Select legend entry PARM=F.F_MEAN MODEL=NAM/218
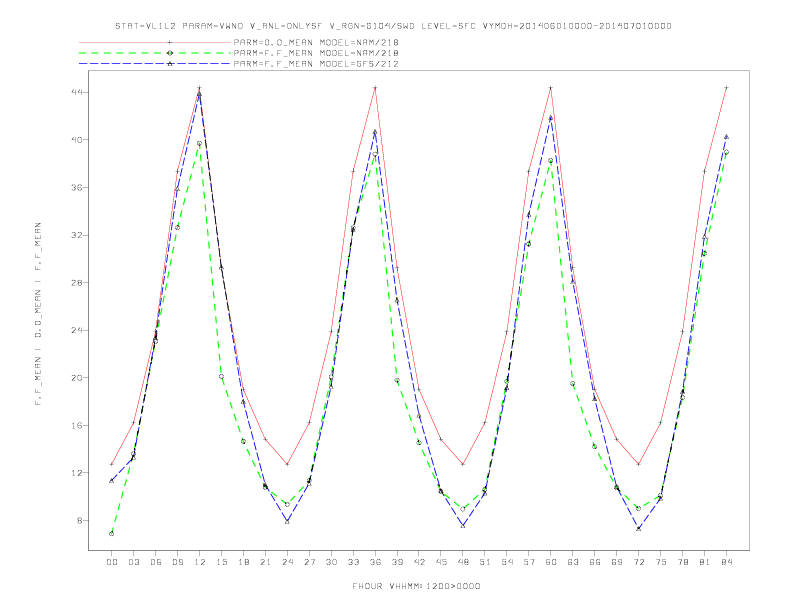The width and height of the screenshot is (792, 612). [316, 53]
